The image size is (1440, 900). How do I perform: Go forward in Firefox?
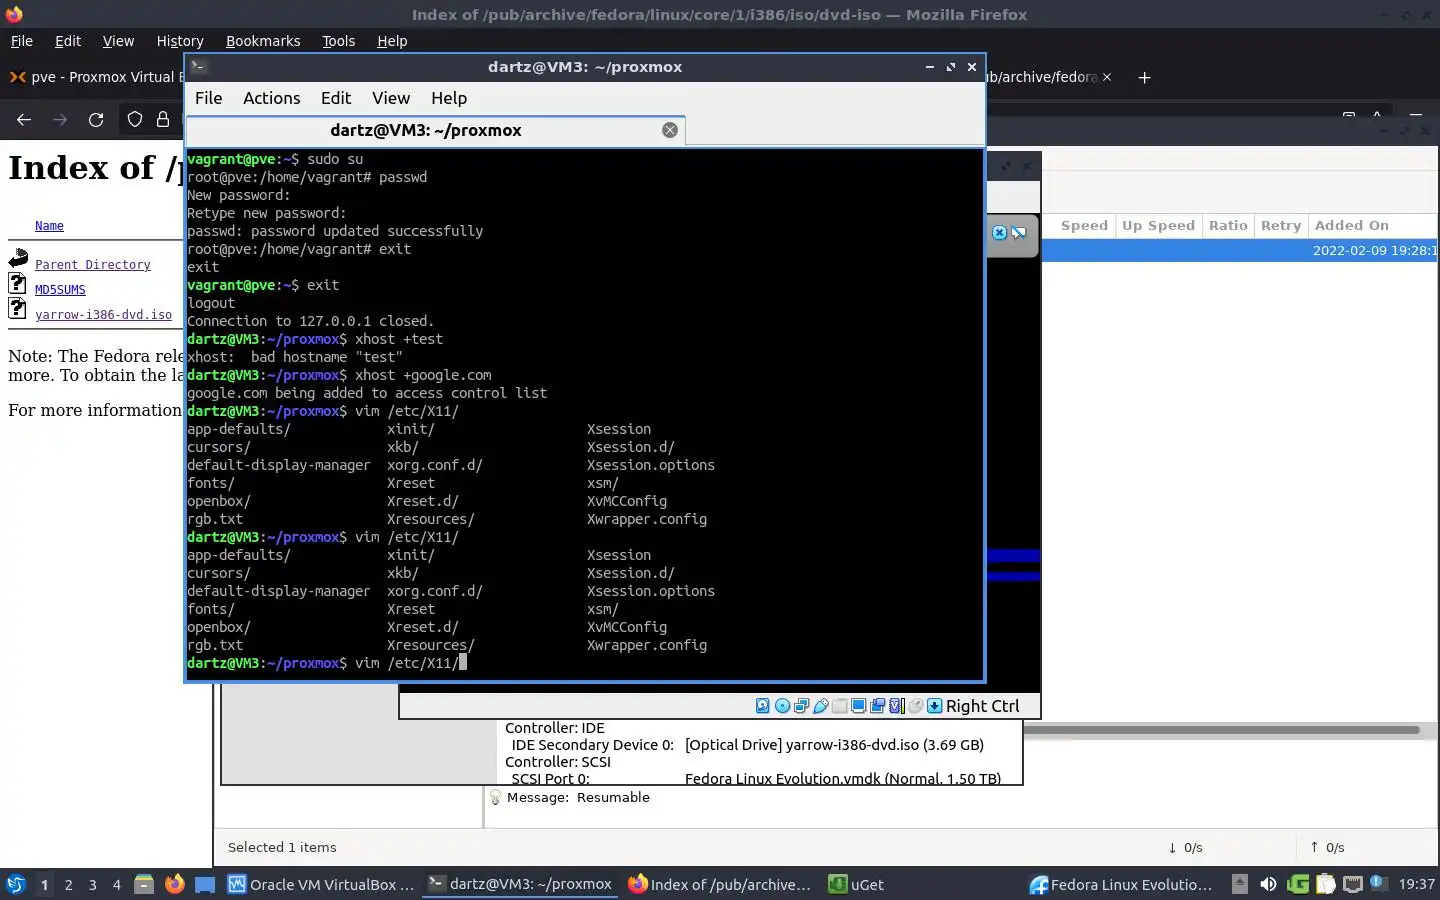(x=60, y=120)
